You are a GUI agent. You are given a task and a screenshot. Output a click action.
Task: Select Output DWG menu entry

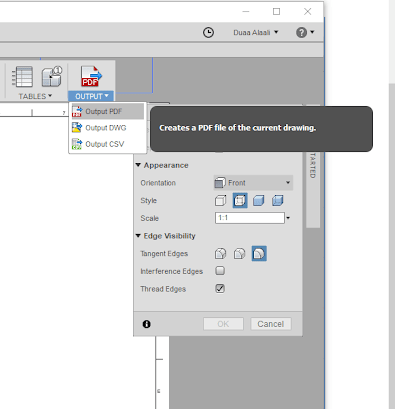point(108,128)
